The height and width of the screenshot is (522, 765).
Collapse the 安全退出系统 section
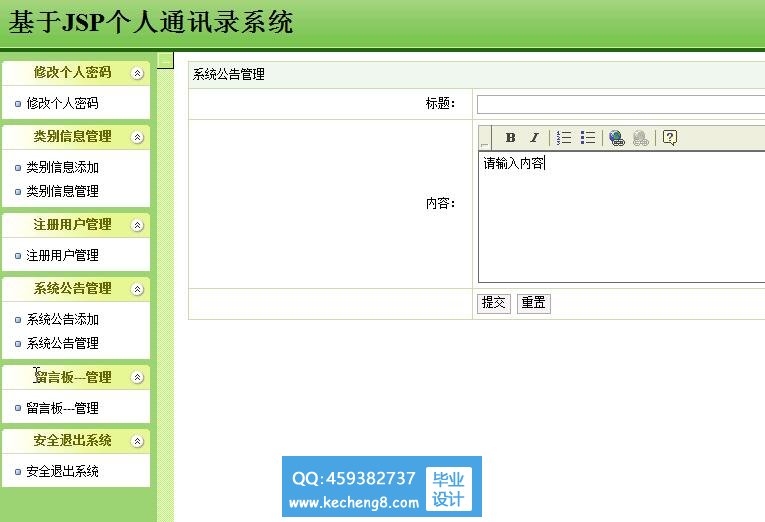pyautogui.click(x=138, y=442)
